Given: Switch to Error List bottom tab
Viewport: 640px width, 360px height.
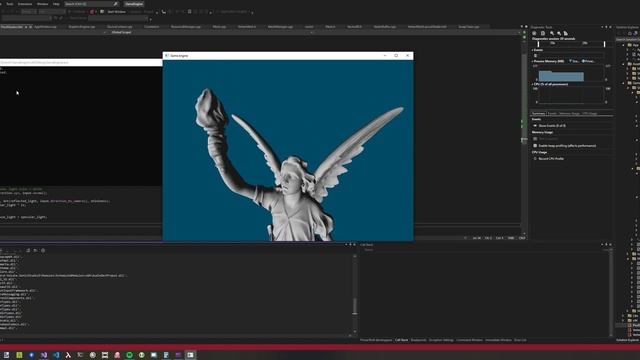Looking at the screenshot, I should pyautogui.click(x=520, y=340).
